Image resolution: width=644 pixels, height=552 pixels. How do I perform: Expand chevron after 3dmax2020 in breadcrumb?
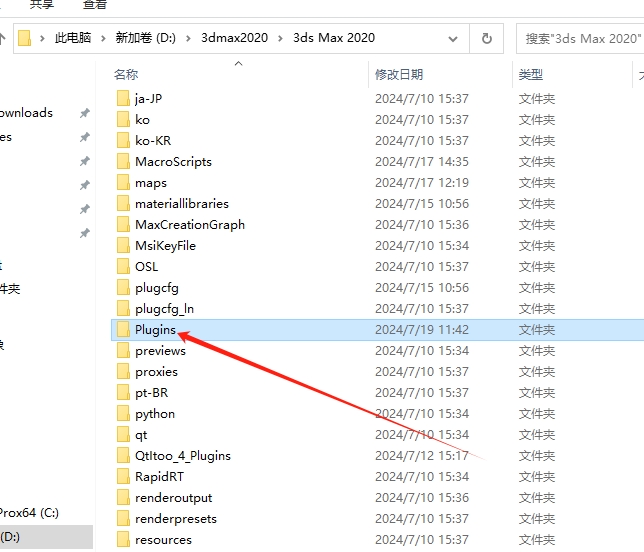281,39
